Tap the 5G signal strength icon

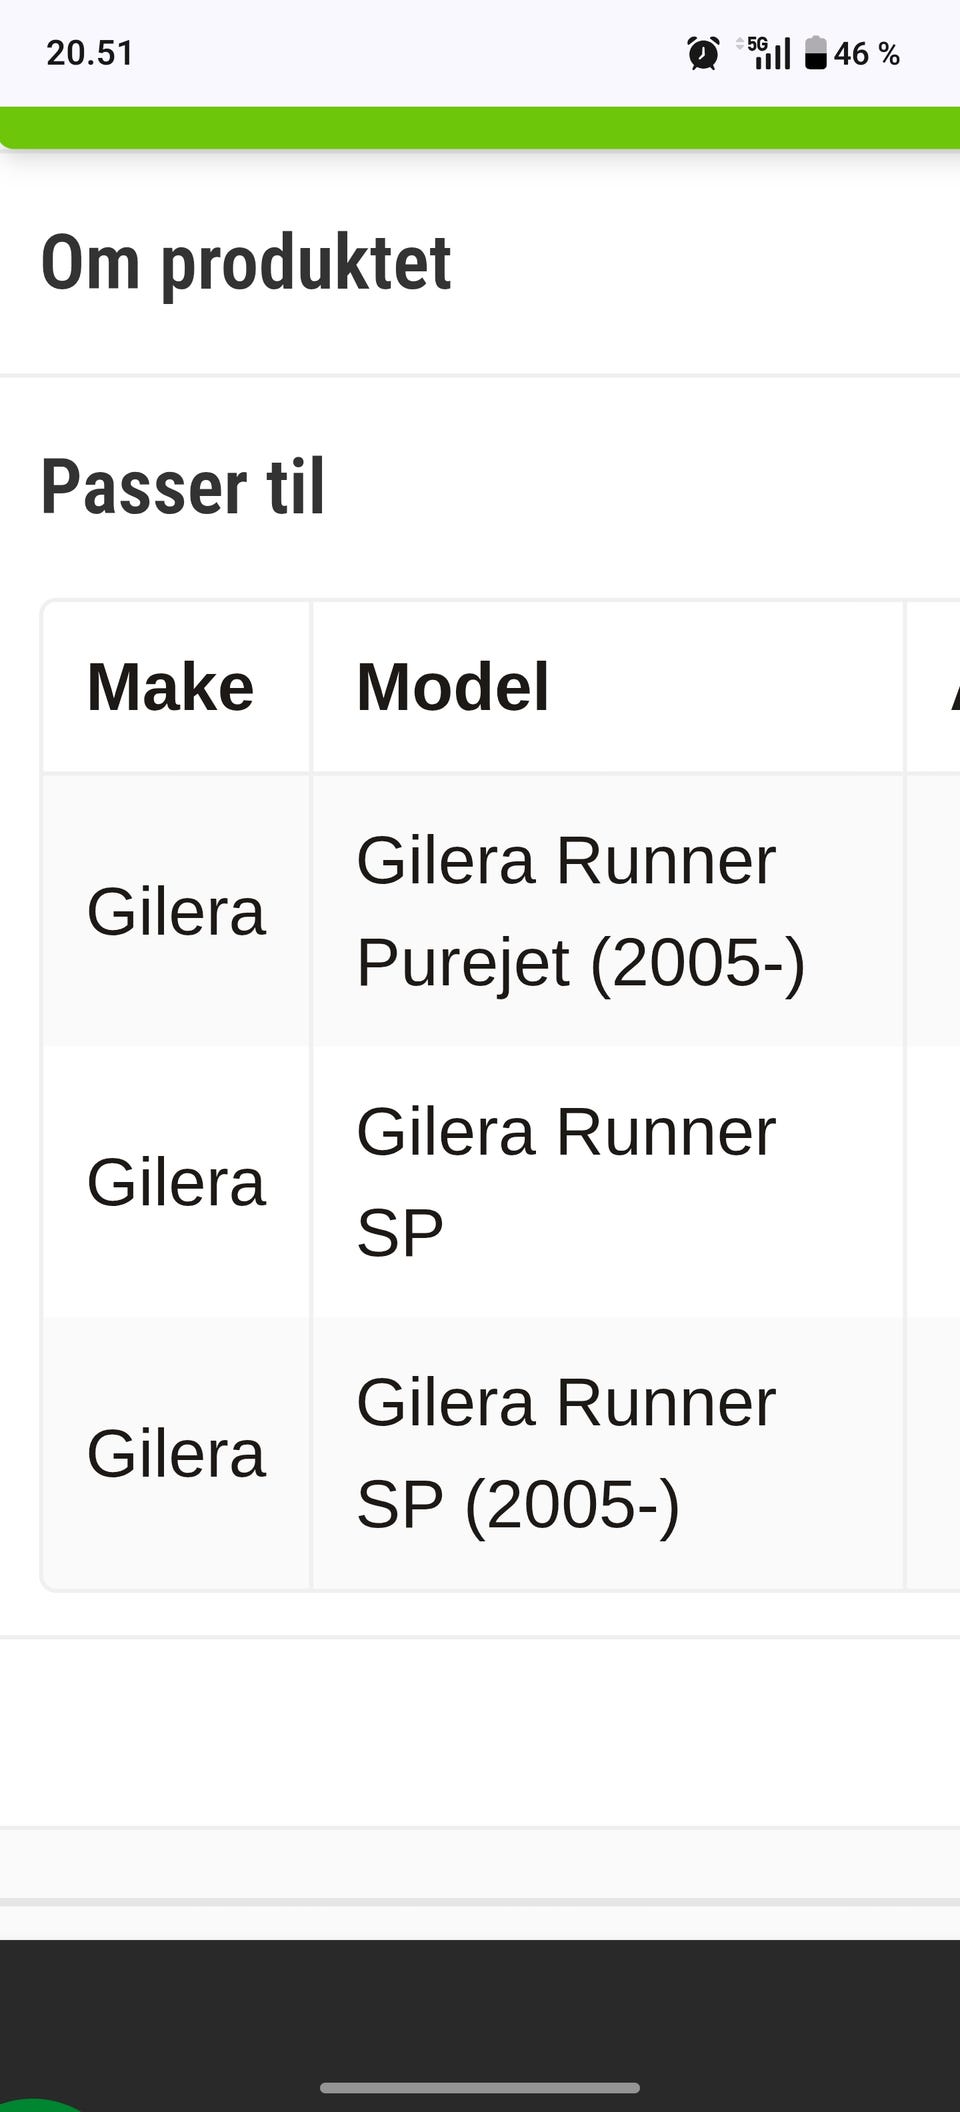click(x=766, y=52)
